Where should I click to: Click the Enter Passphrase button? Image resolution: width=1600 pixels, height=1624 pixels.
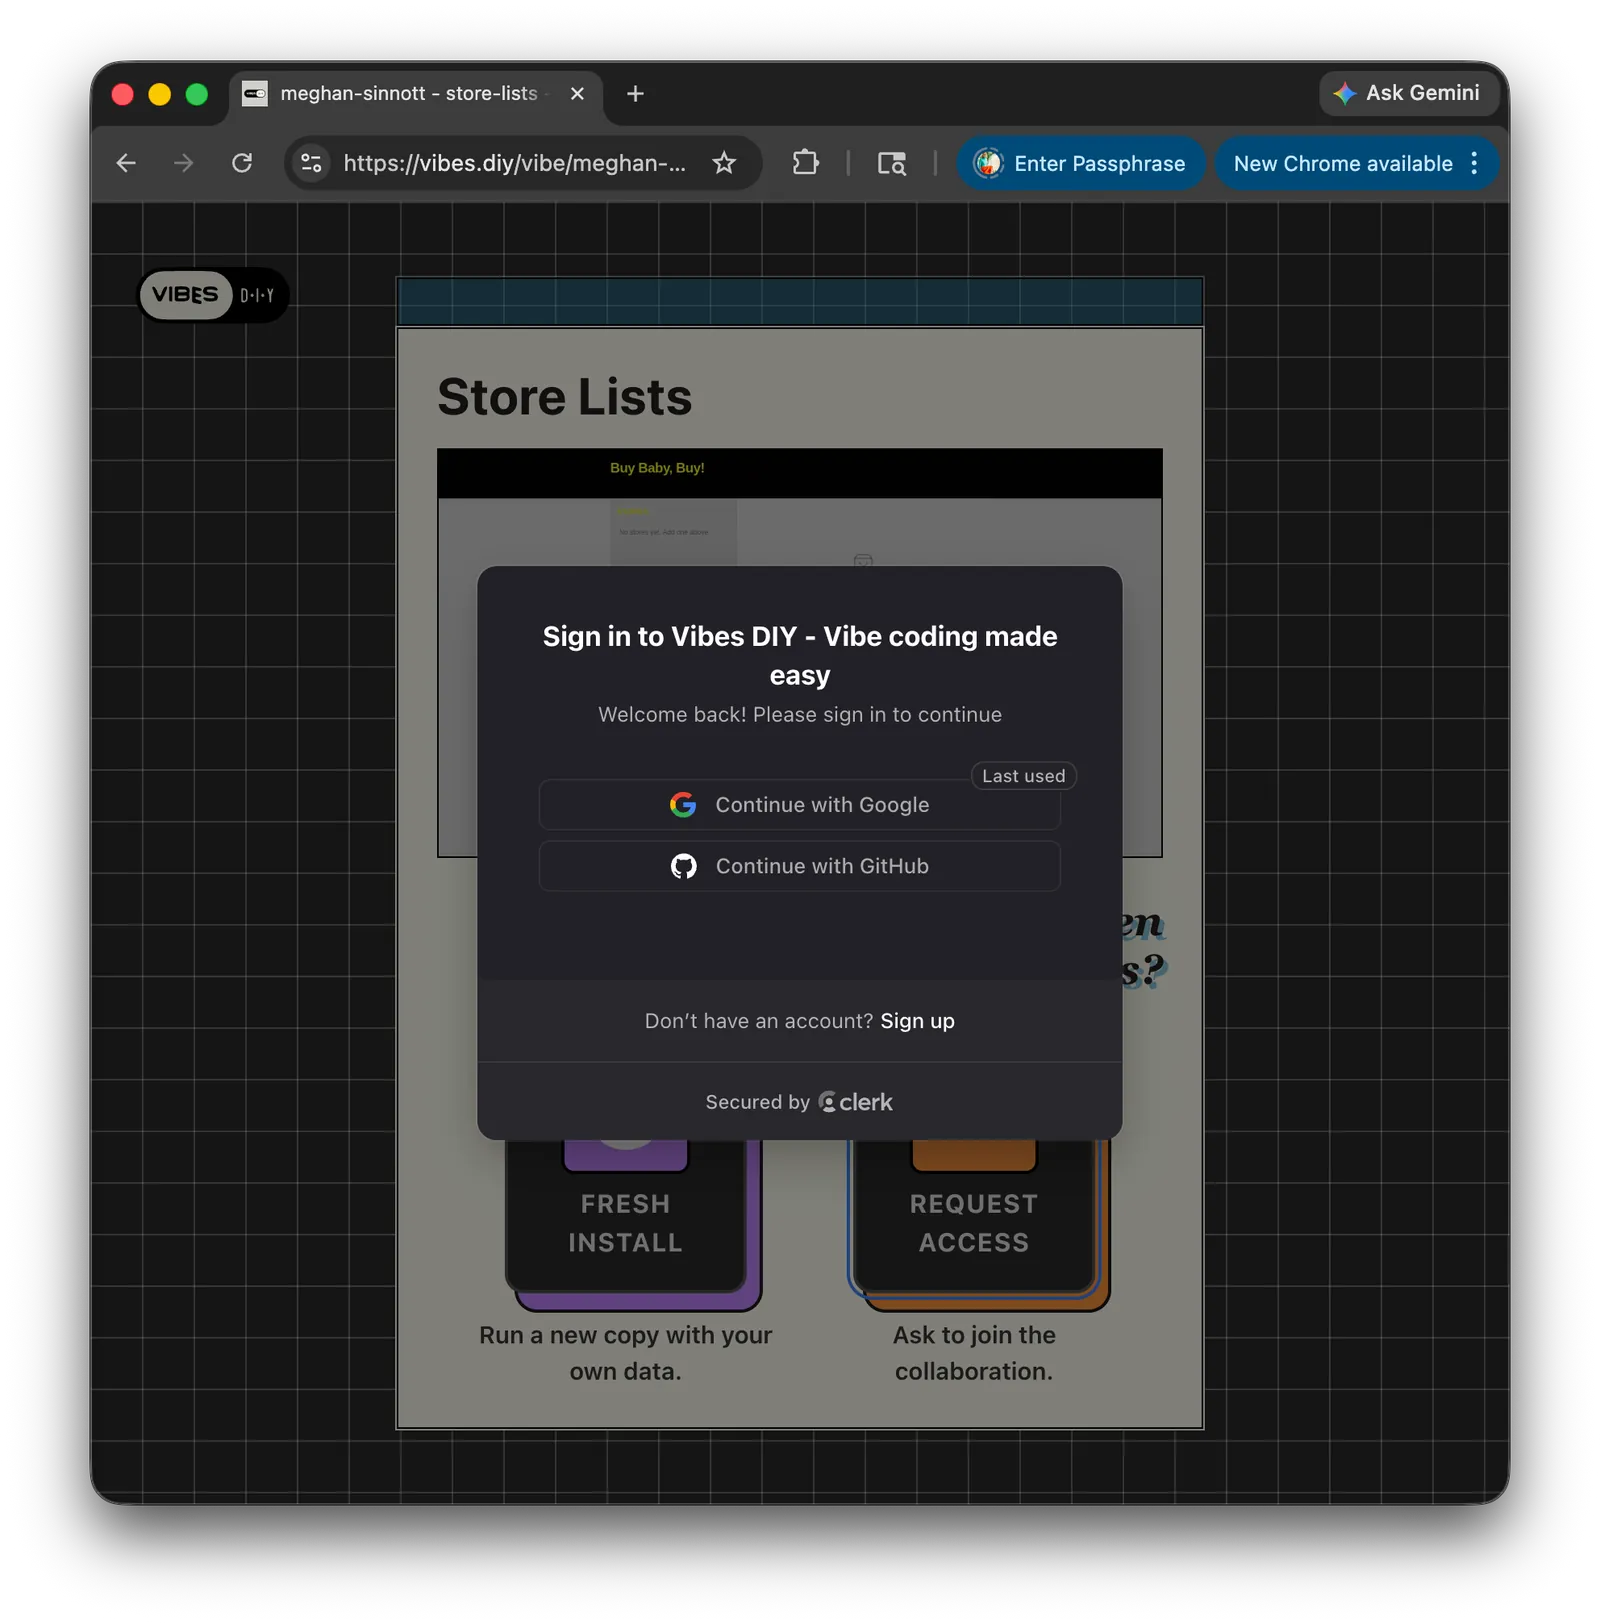(1081, 163)
